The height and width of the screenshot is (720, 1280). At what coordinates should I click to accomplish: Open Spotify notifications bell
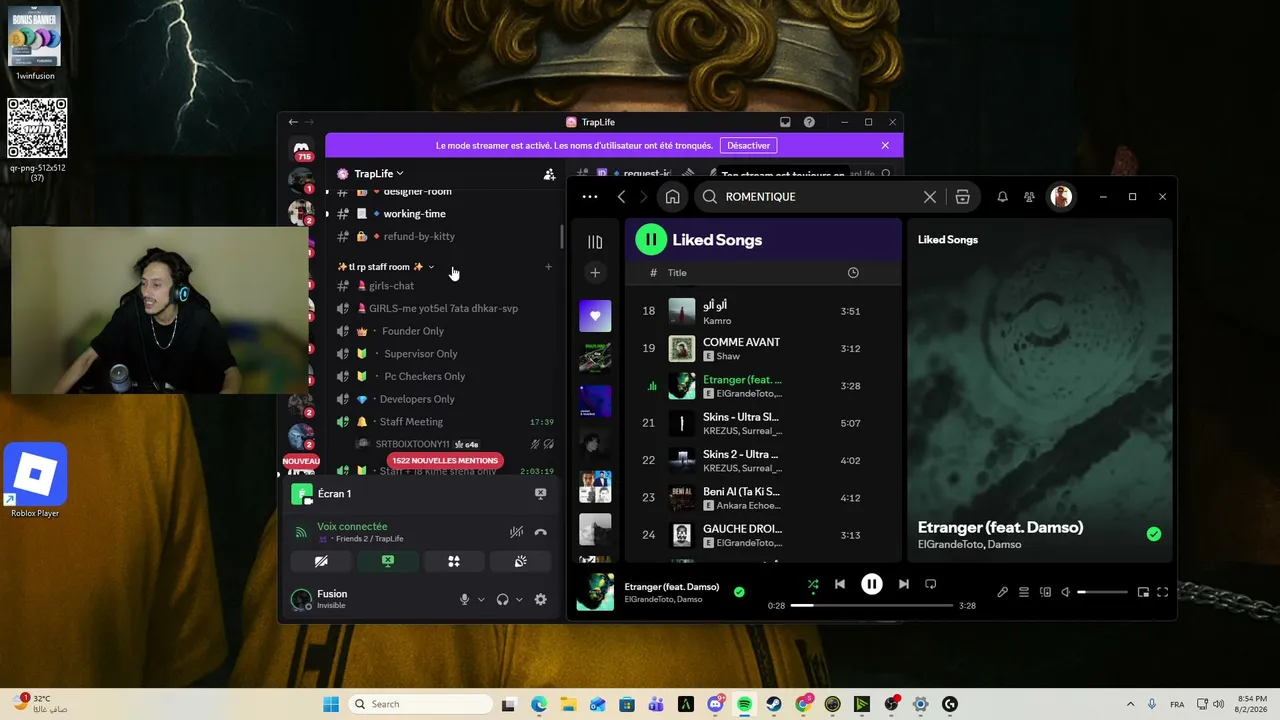(x=1002, y=197)
